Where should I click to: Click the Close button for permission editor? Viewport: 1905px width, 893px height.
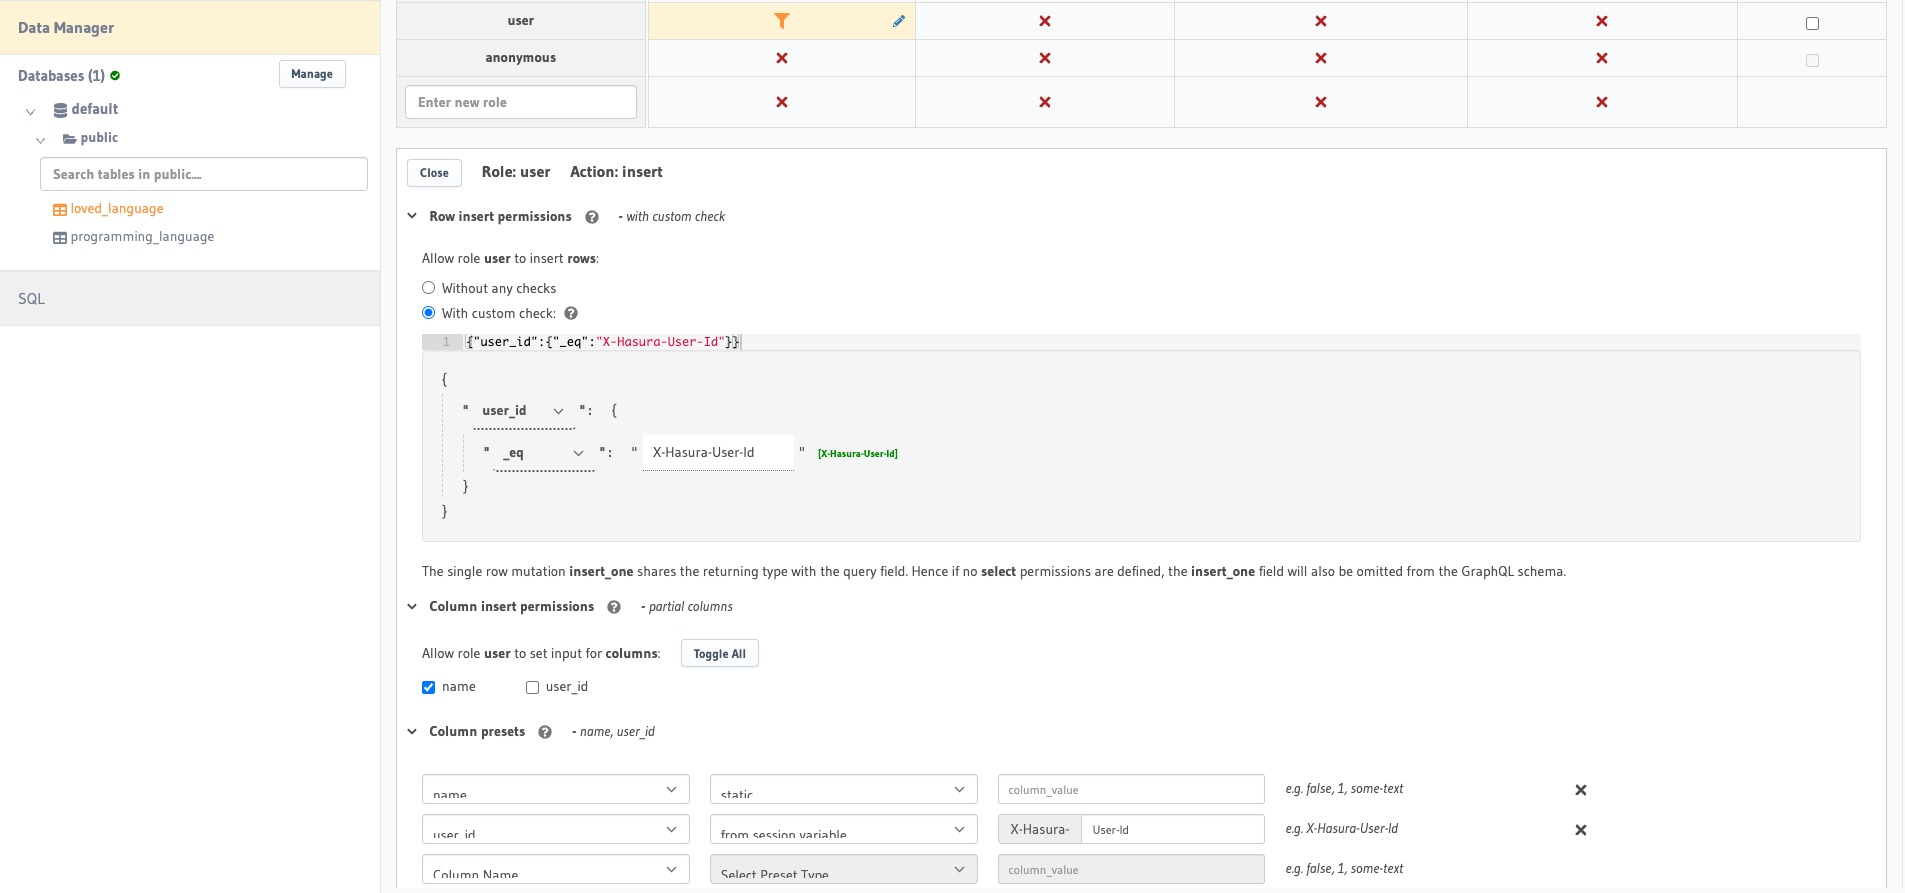point(434,173)
